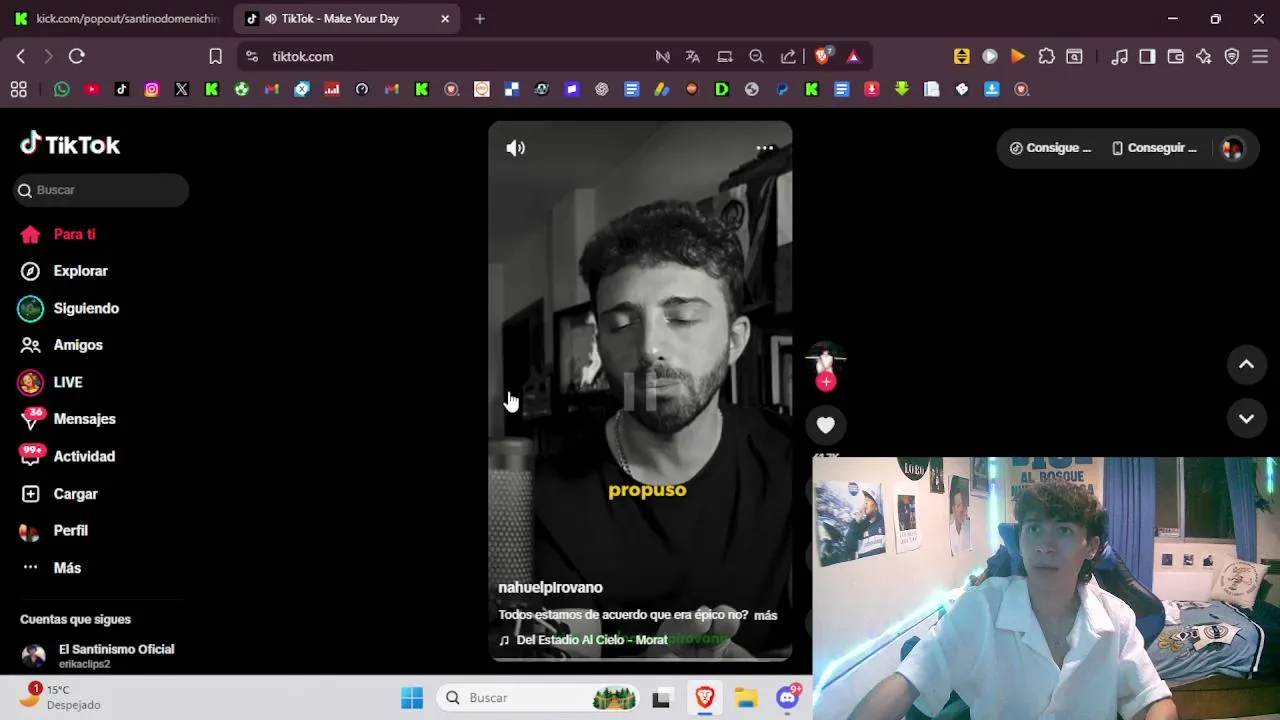
Task: Open Windows Start menu
Action: pyautogui.click(x=412, y=697)
